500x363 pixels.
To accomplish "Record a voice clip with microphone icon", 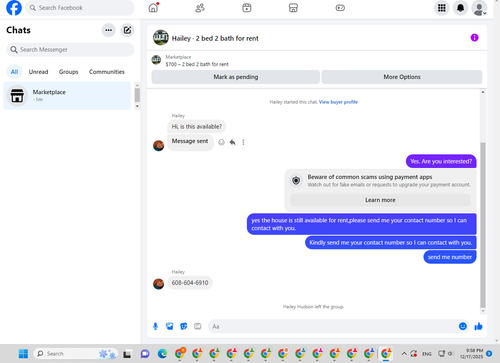I will pos(155,326).
